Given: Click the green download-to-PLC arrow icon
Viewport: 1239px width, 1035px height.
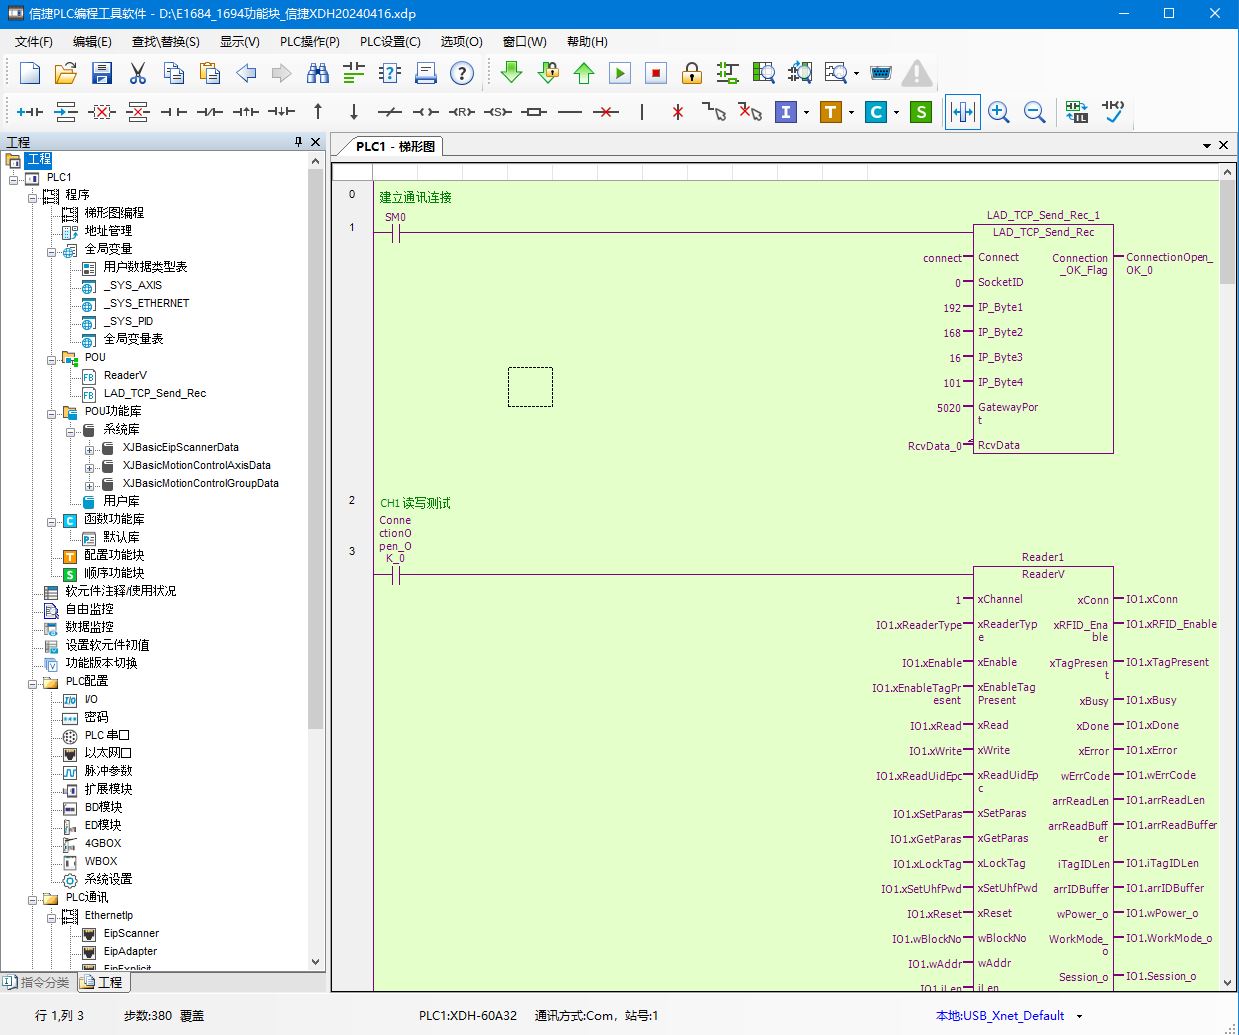Looking at the screenshot, I should click(511, 73).
